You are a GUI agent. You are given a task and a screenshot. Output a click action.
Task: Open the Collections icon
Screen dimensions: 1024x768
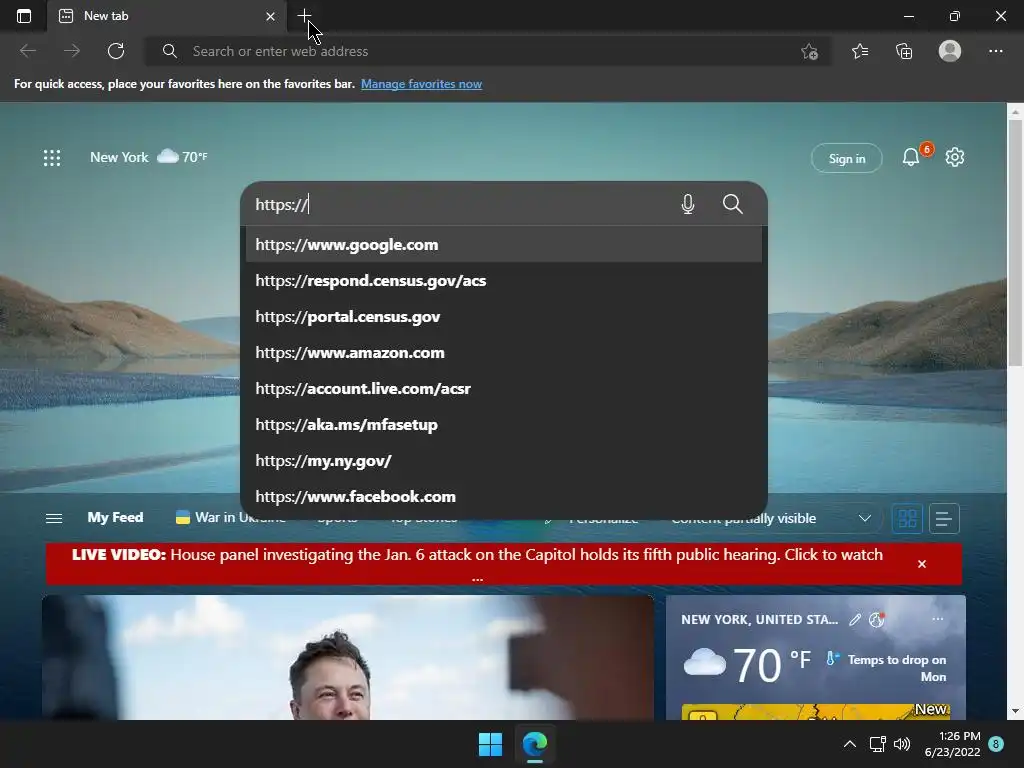click(904, 51)
